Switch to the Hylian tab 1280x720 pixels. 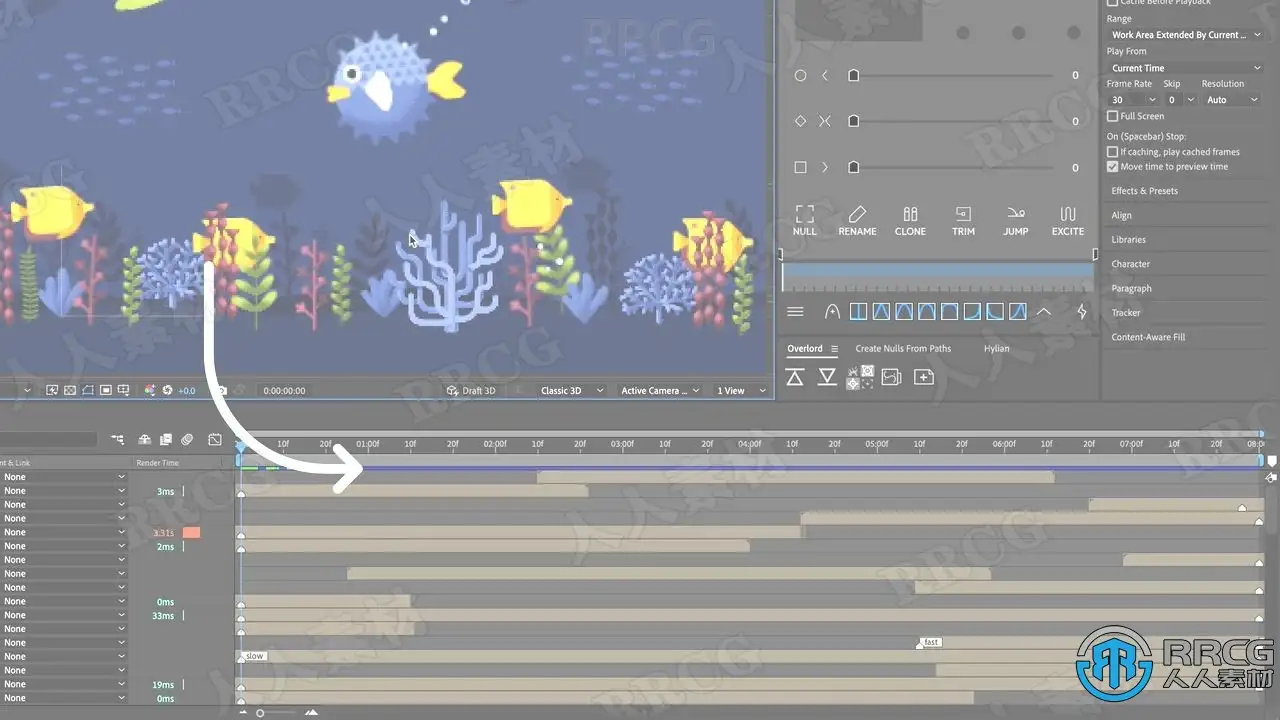point(996,348)
